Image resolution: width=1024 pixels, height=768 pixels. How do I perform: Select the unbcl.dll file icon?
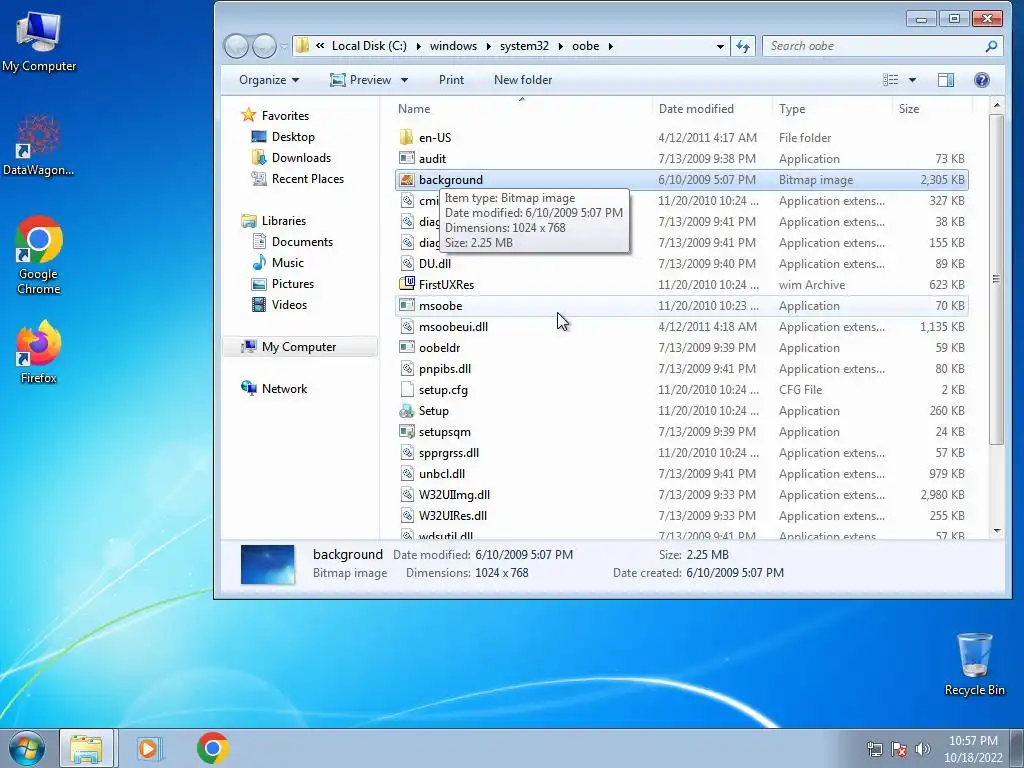point(406,473)
